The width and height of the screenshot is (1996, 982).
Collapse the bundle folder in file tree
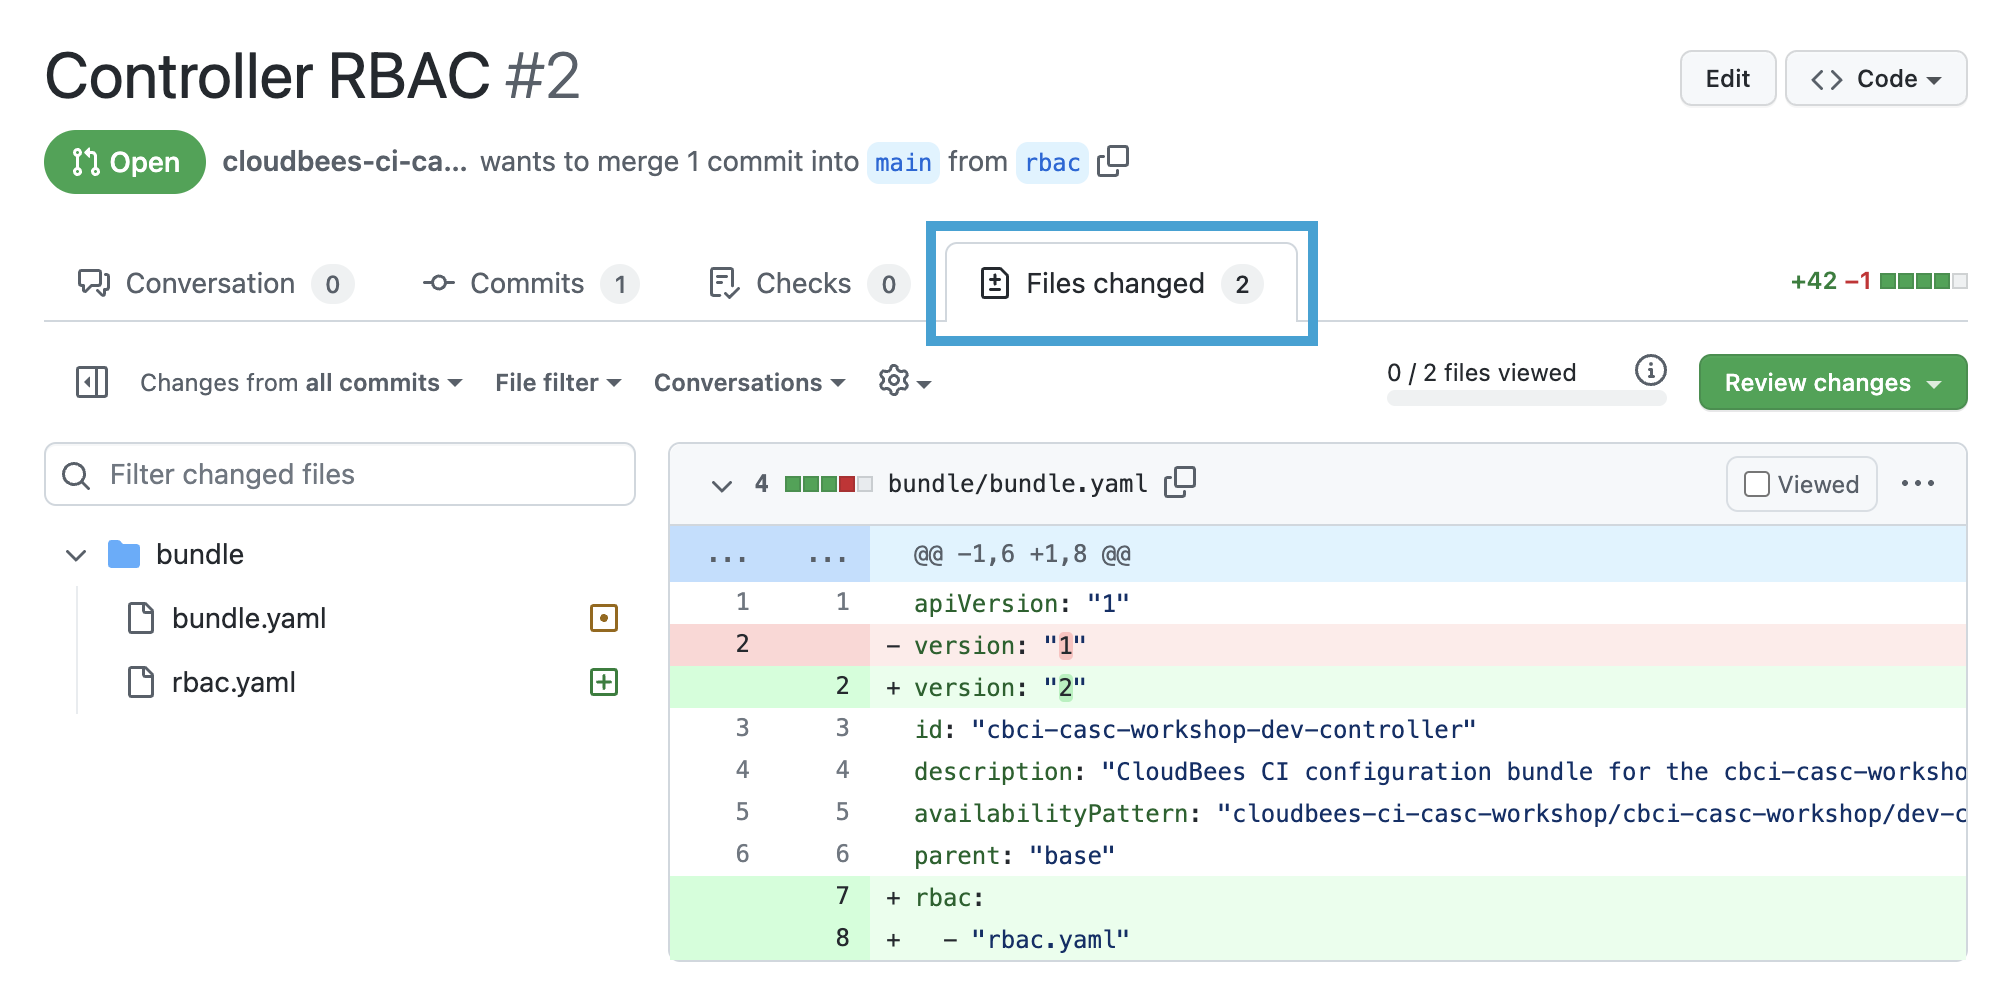[76, 554]
